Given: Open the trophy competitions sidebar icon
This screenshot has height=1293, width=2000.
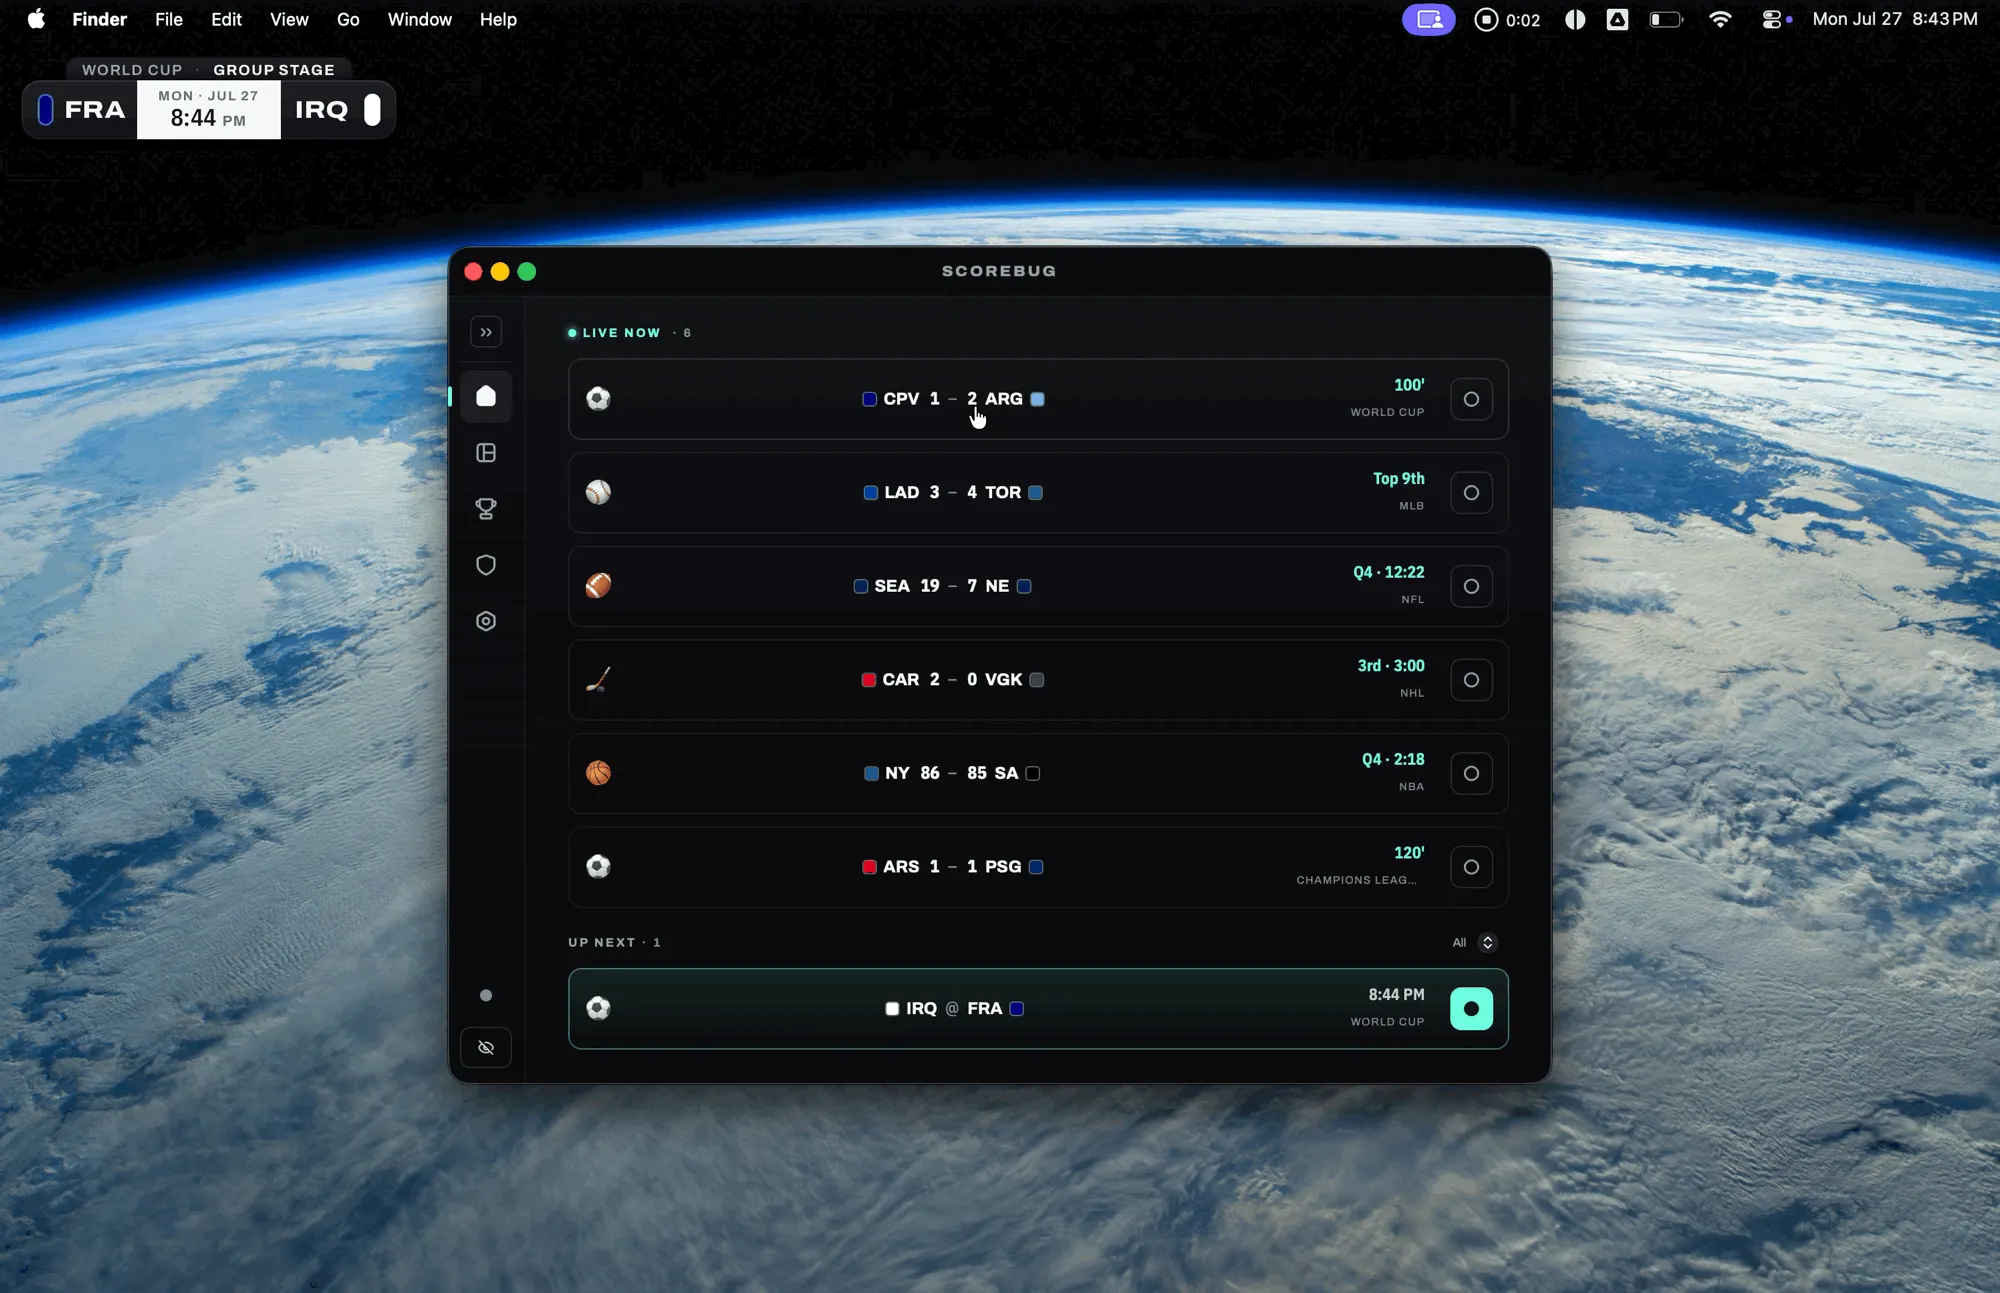Looking at the screenshot, I should (486, 509).
